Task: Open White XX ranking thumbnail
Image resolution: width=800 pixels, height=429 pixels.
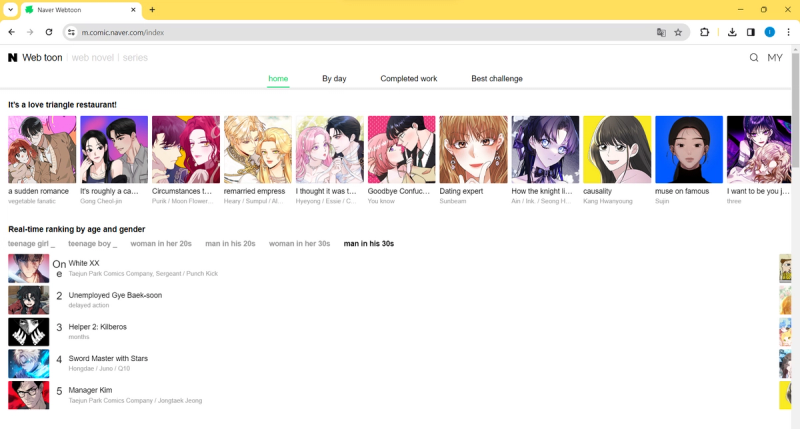Action: [x=29, y=268]
